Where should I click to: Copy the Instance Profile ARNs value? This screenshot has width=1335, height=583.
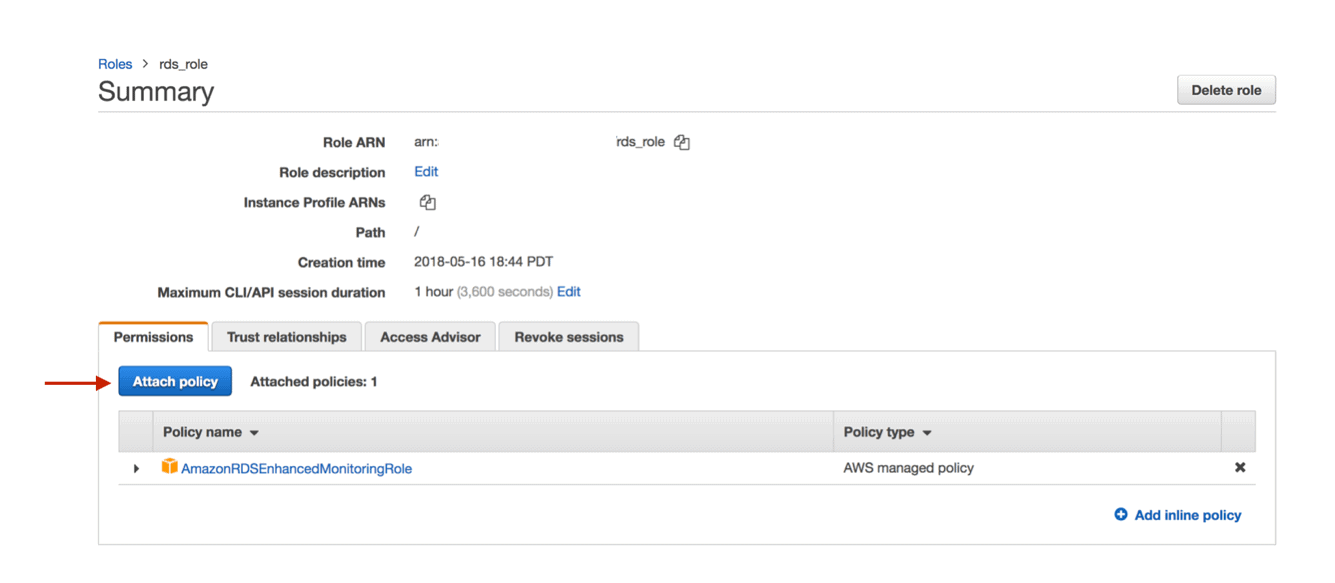pyautogui.click(x=428, y=202)
